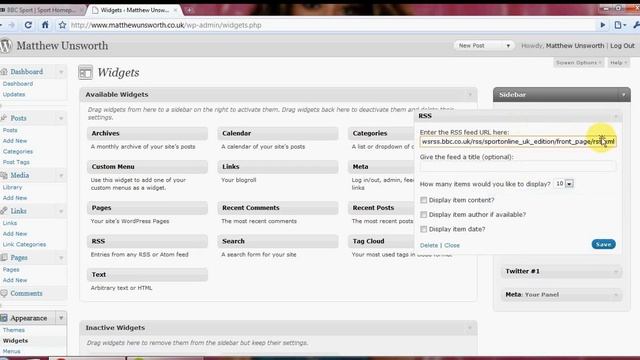Image resolution: width=640 pixels, height=360 pixels.
Task: Open the New Post dropdown arrow
Action: point(508,46)
